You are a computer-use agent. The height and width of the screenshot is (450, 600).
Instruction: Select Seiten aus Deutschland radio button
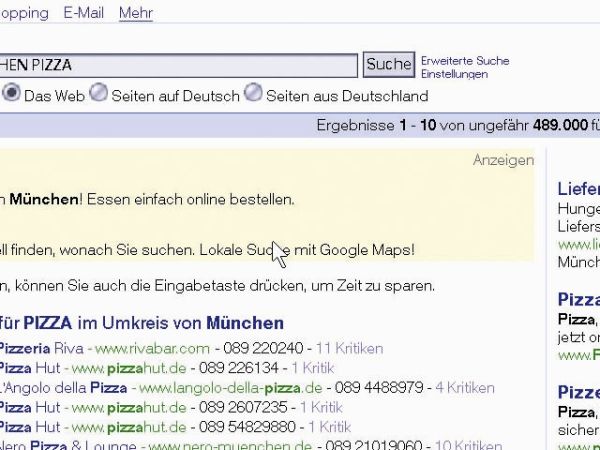(253, 92)
